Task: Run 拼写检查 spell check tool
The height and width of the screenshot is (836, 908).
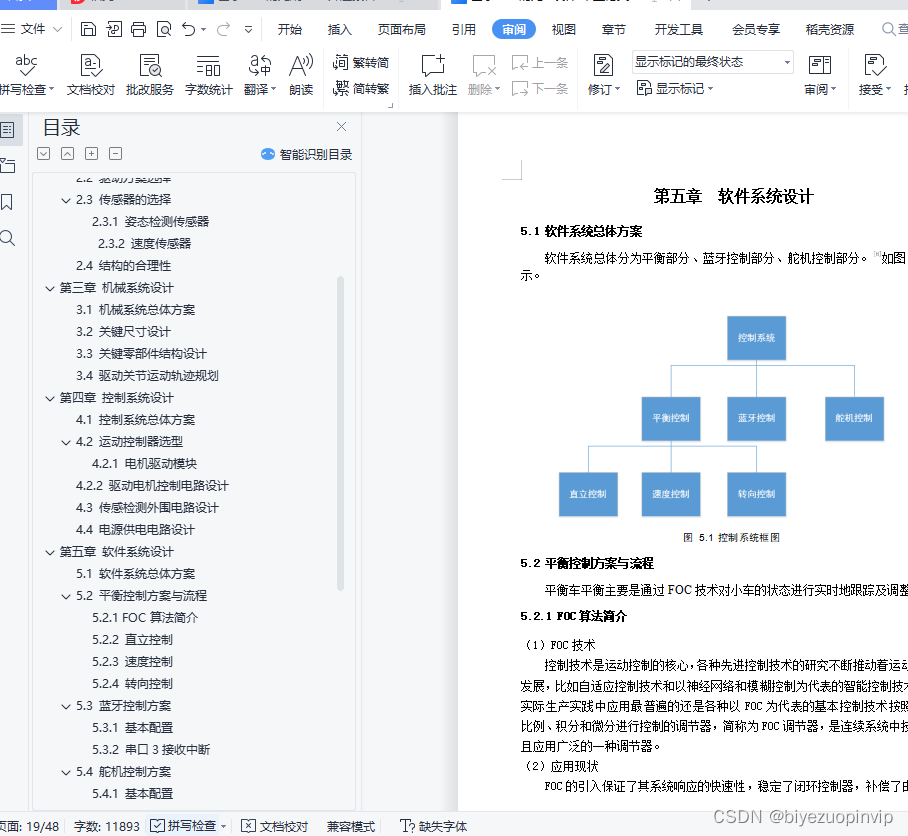Action: pyautogui.click(x=26, y=75)
